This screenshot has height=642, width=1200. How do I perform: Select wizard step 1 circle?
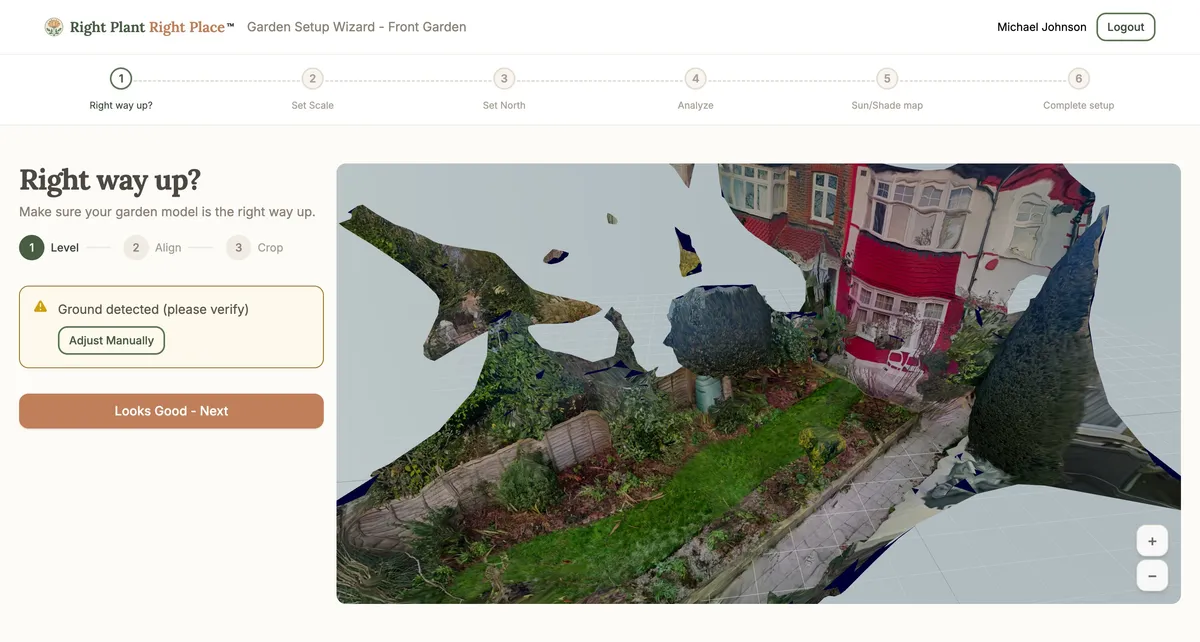pos(121,79)
